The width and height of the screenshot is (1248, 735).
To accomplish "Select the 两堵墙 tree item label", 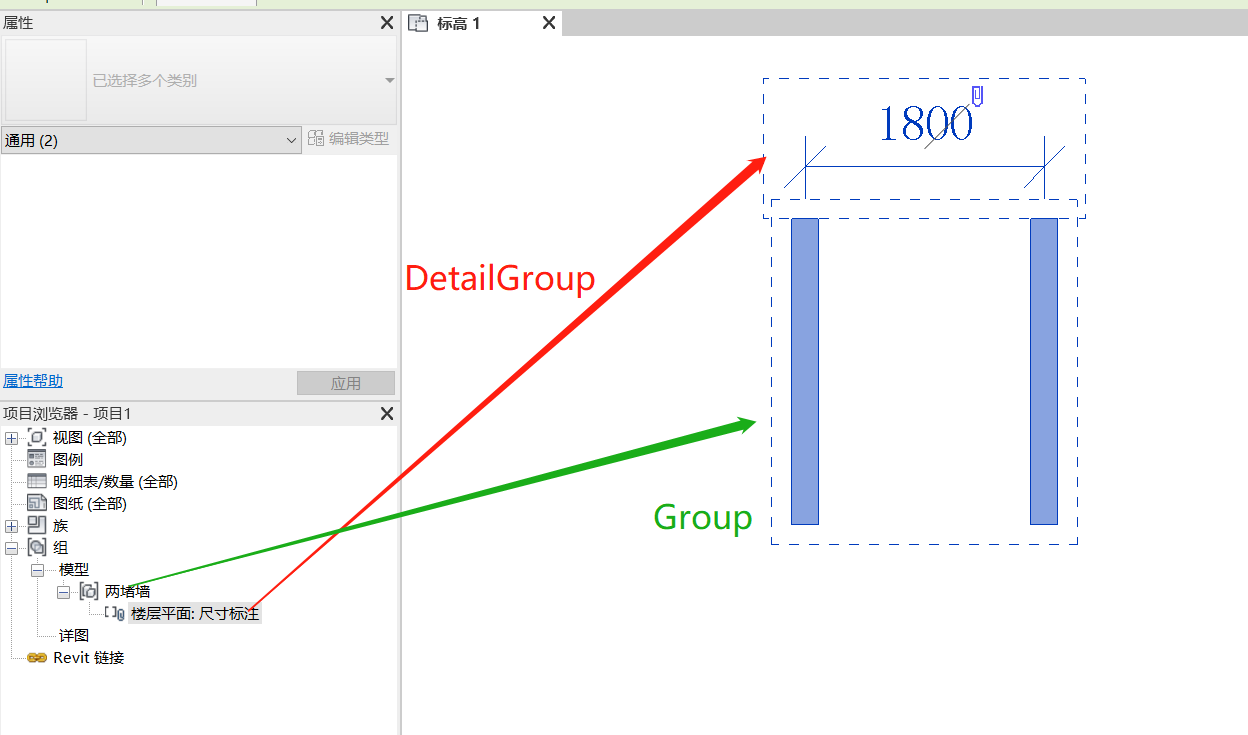I will click(128, 591).
